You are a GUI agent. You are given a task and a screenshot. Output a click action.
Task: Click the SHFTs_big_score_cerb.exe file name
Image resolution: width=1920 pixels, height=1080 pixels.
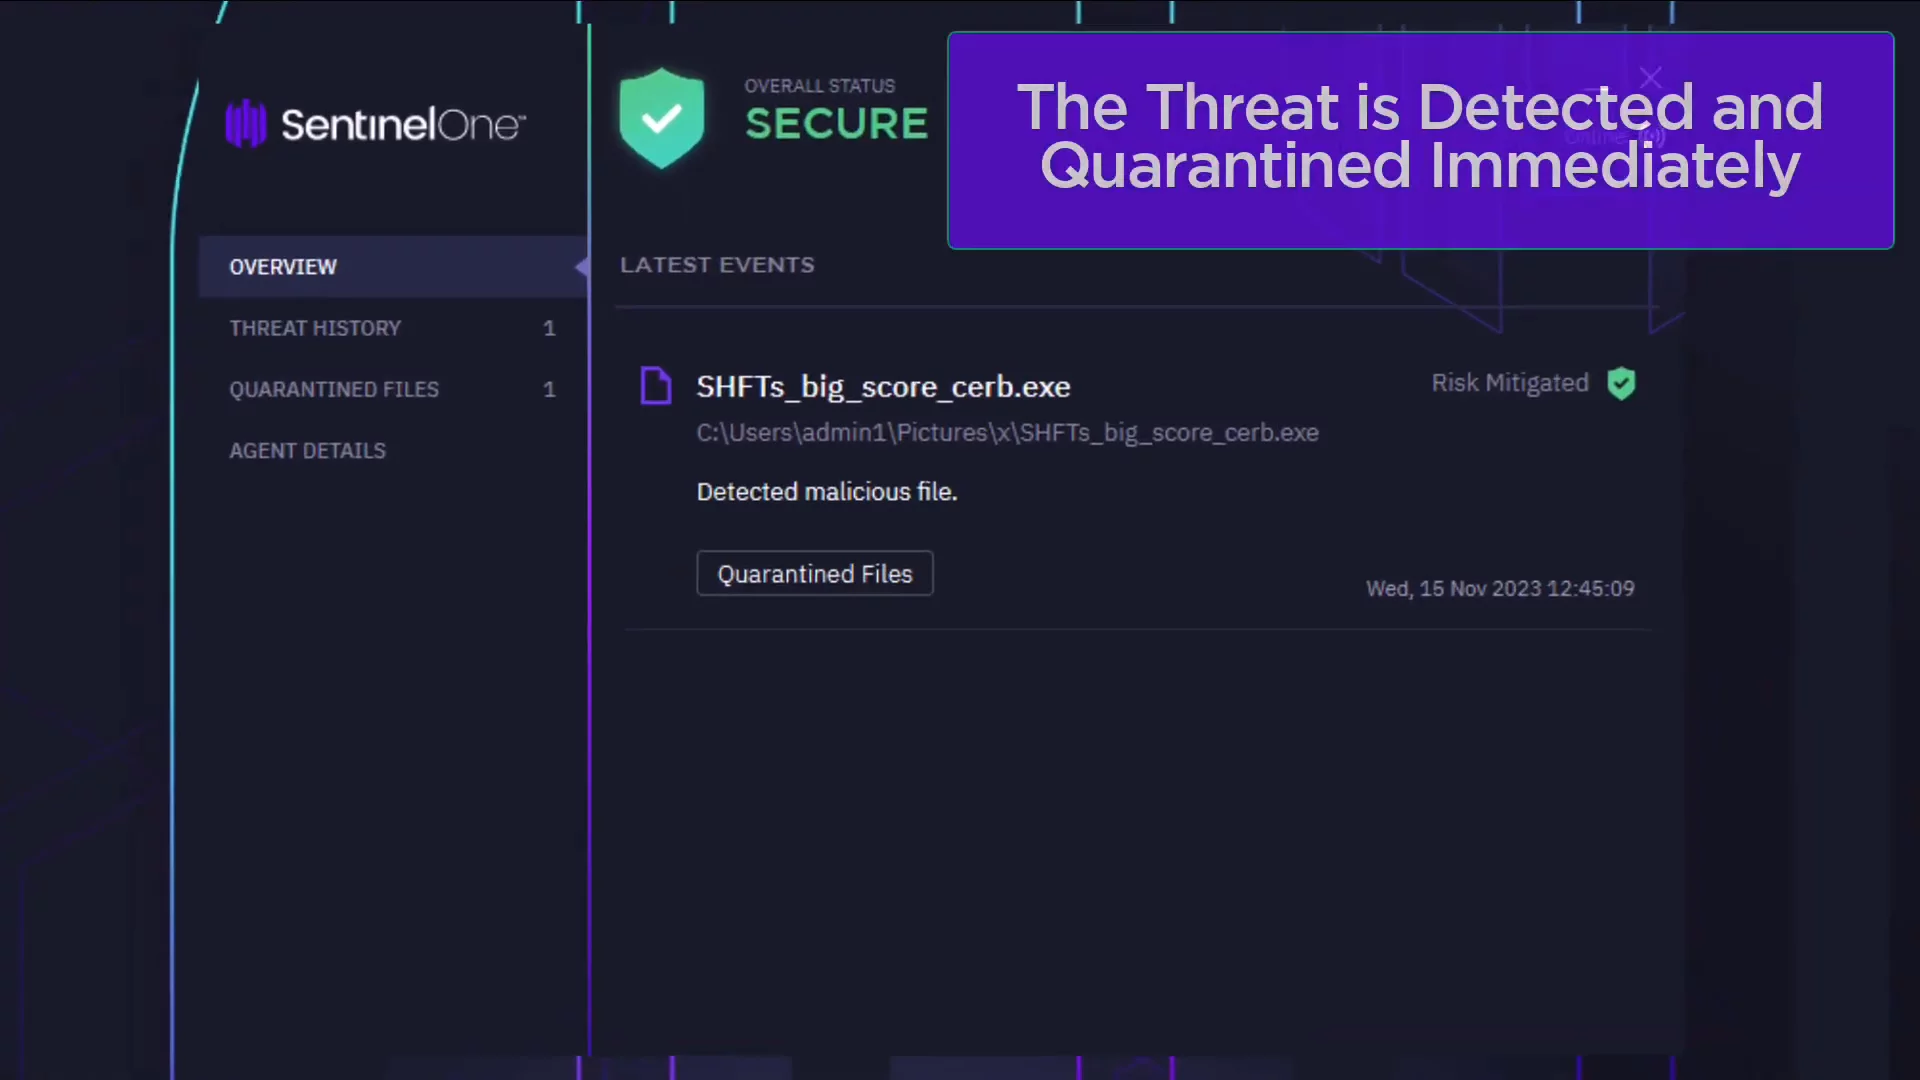click(883, 387)
